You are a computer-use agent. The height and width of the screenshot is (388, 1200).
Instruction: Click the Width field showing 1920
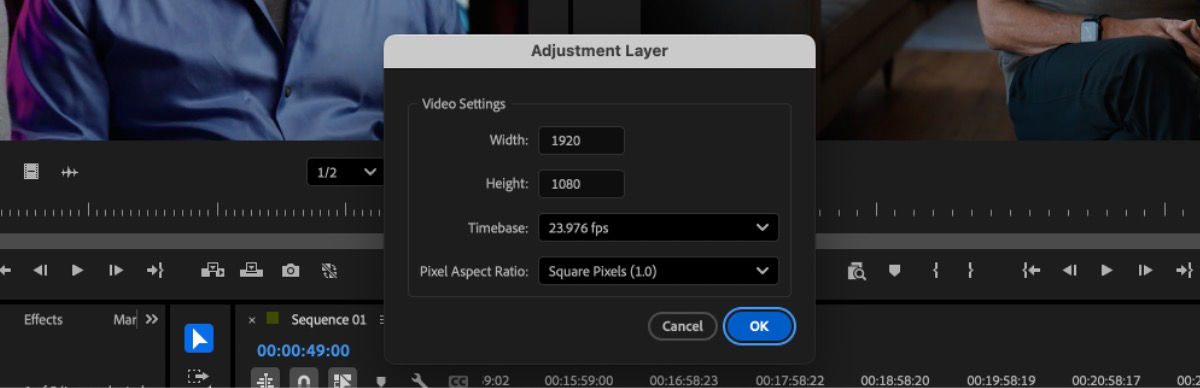pyautogui.click(x=581, y=141)
